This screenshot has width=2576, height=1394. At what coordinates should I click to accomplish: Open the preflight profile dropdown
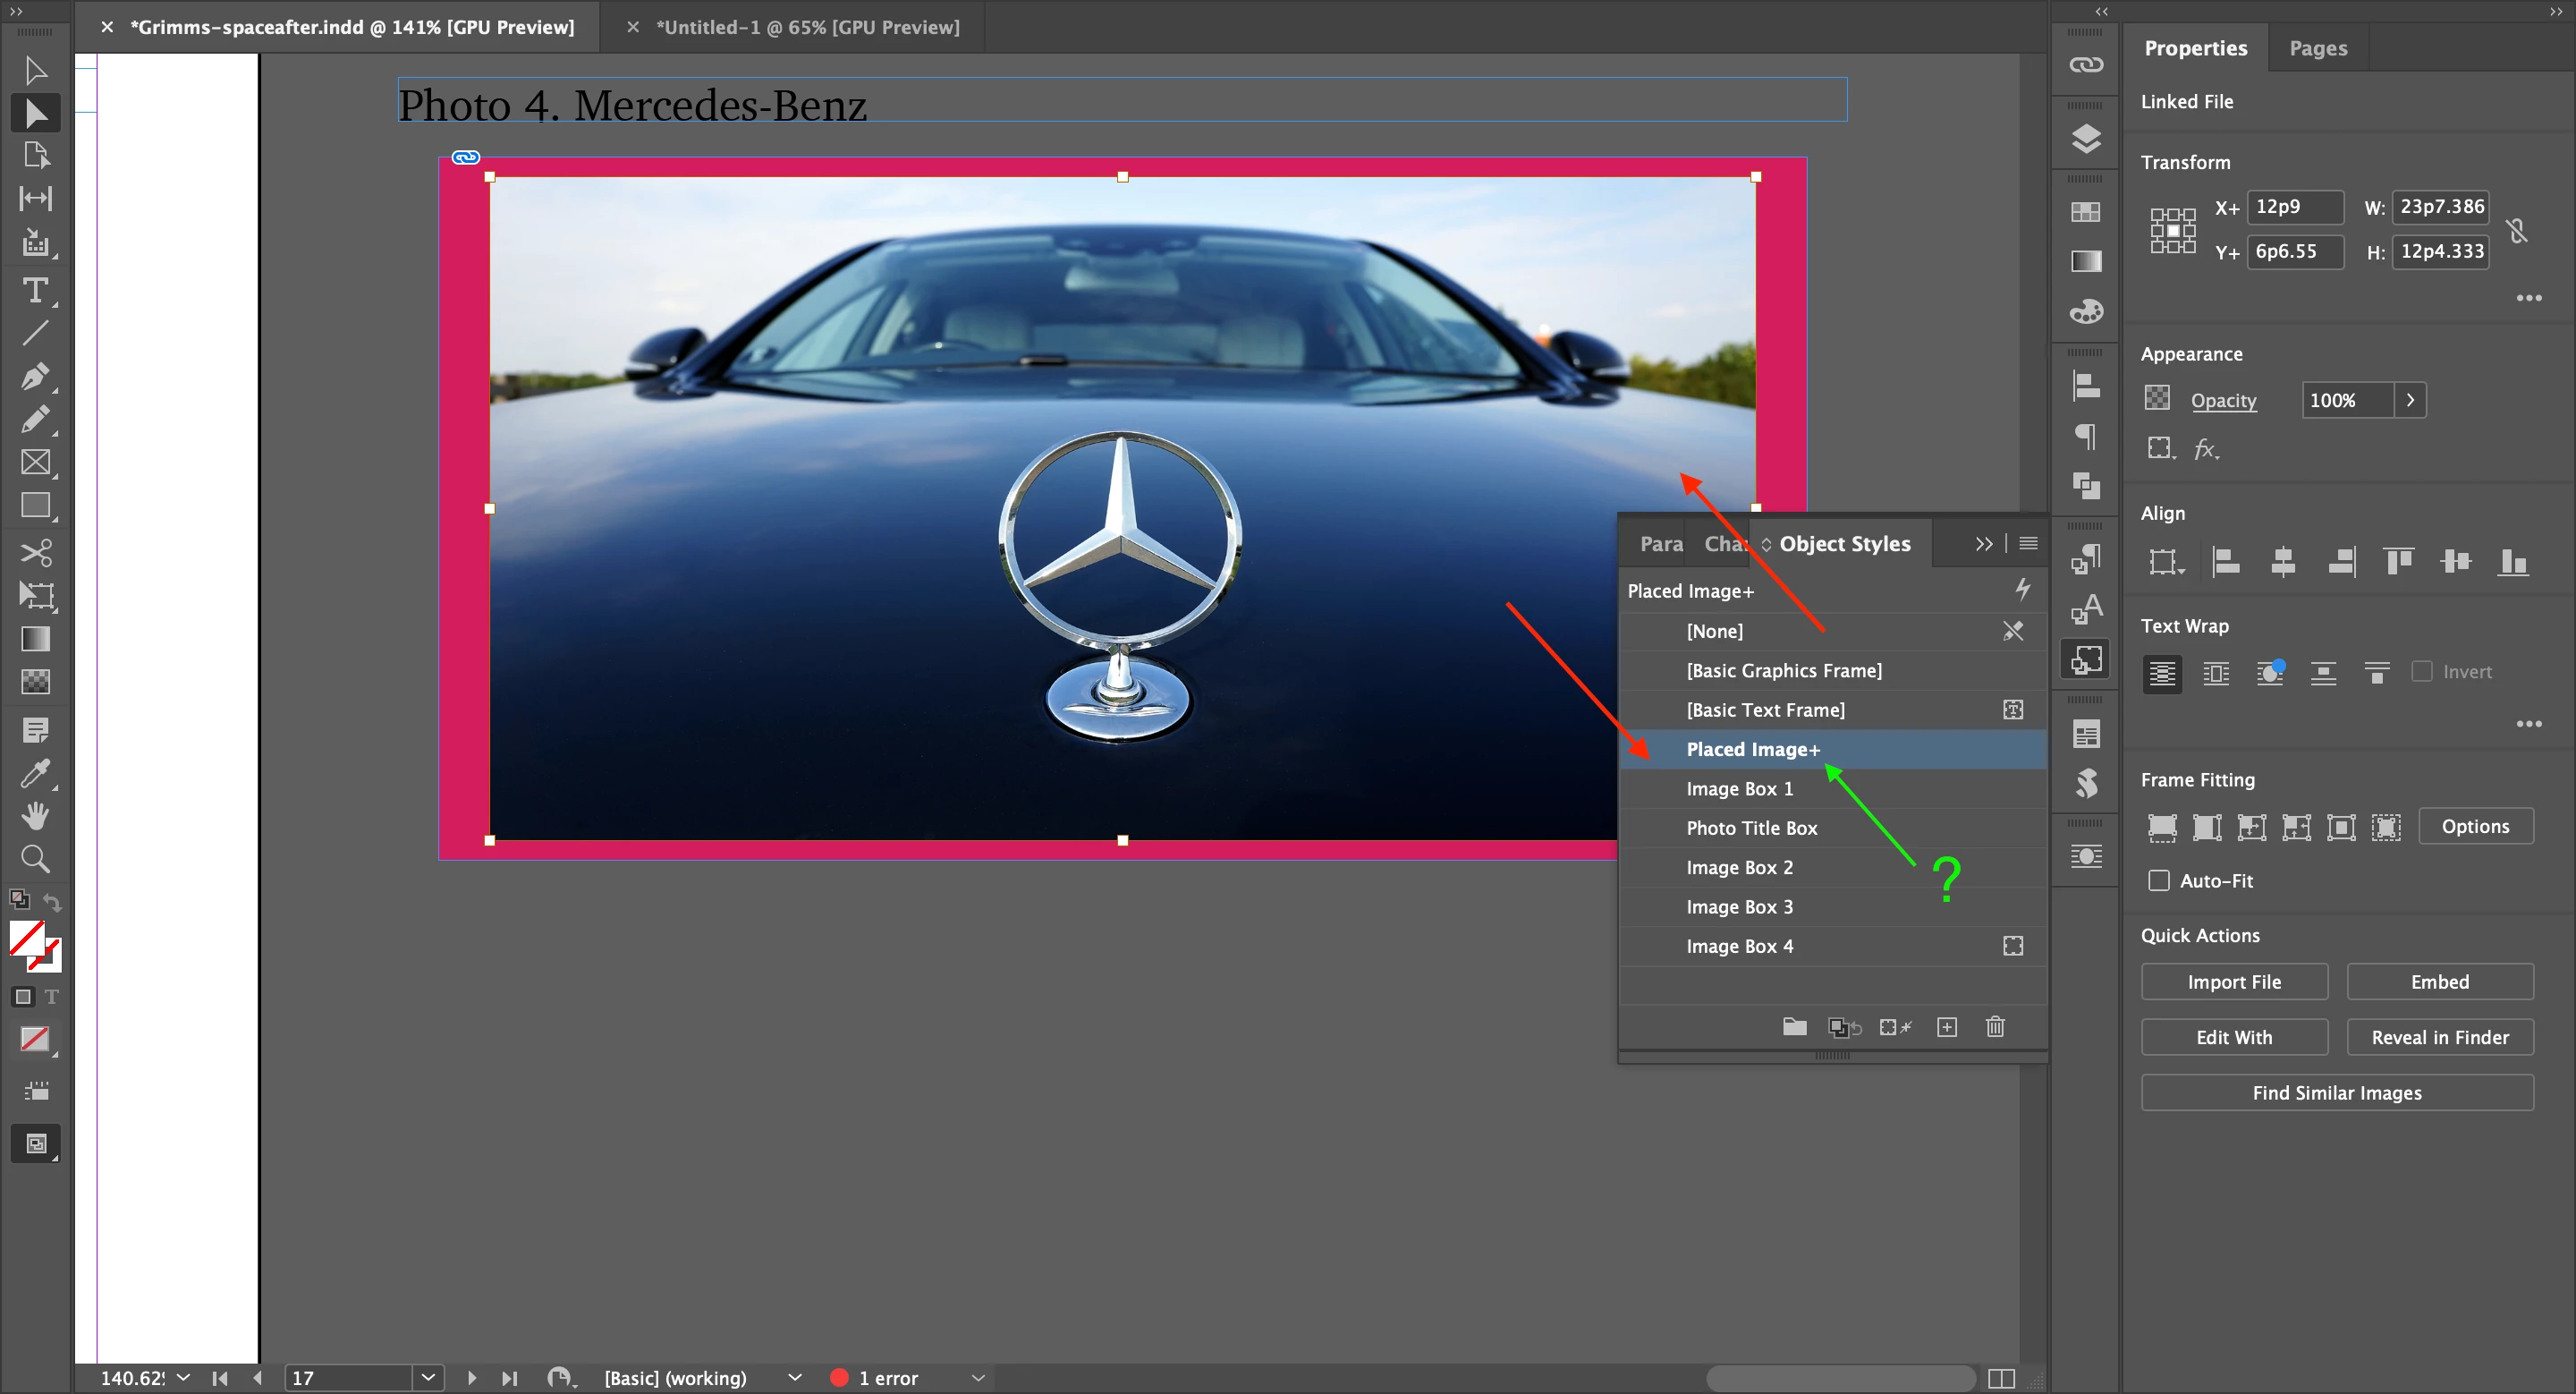[x=794, y=1377]
